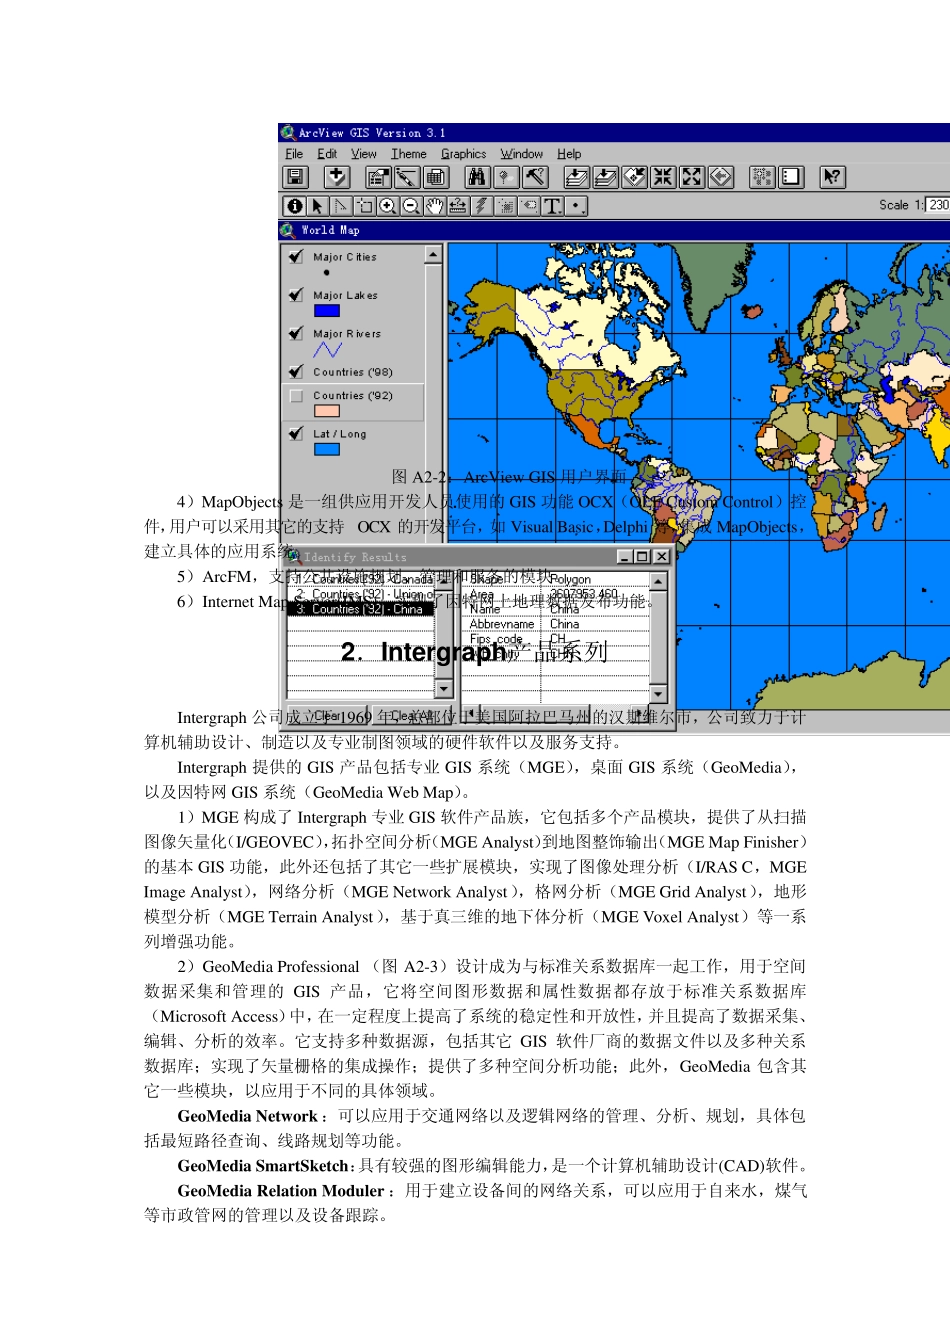Select the Pan hand tool

coord(433,206)
